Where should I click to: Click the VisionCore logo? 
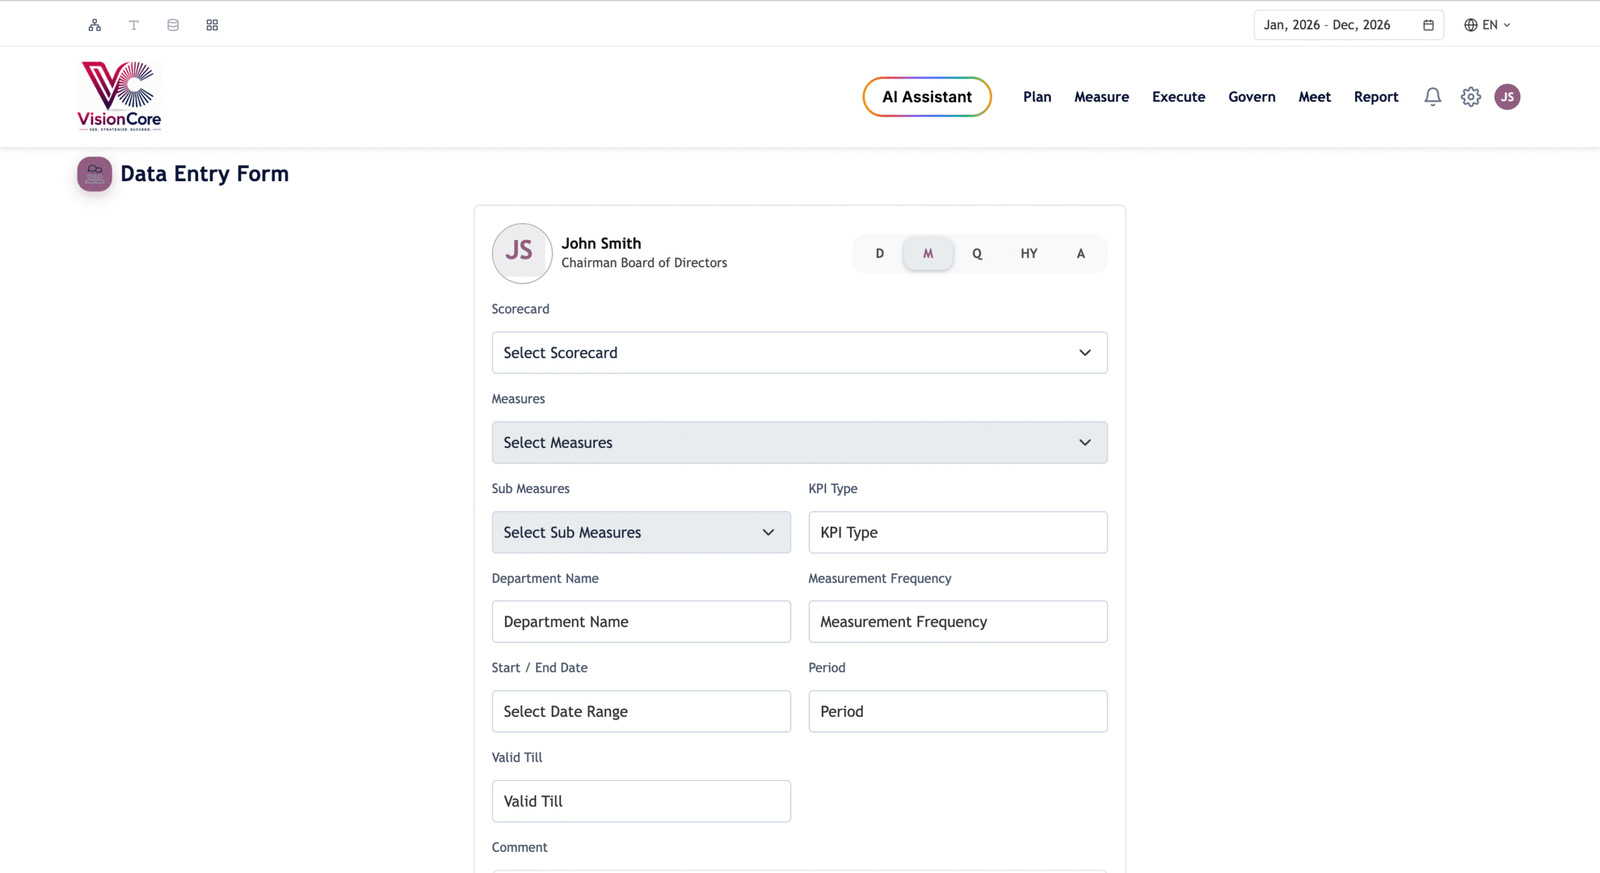[x=119, y=96]
